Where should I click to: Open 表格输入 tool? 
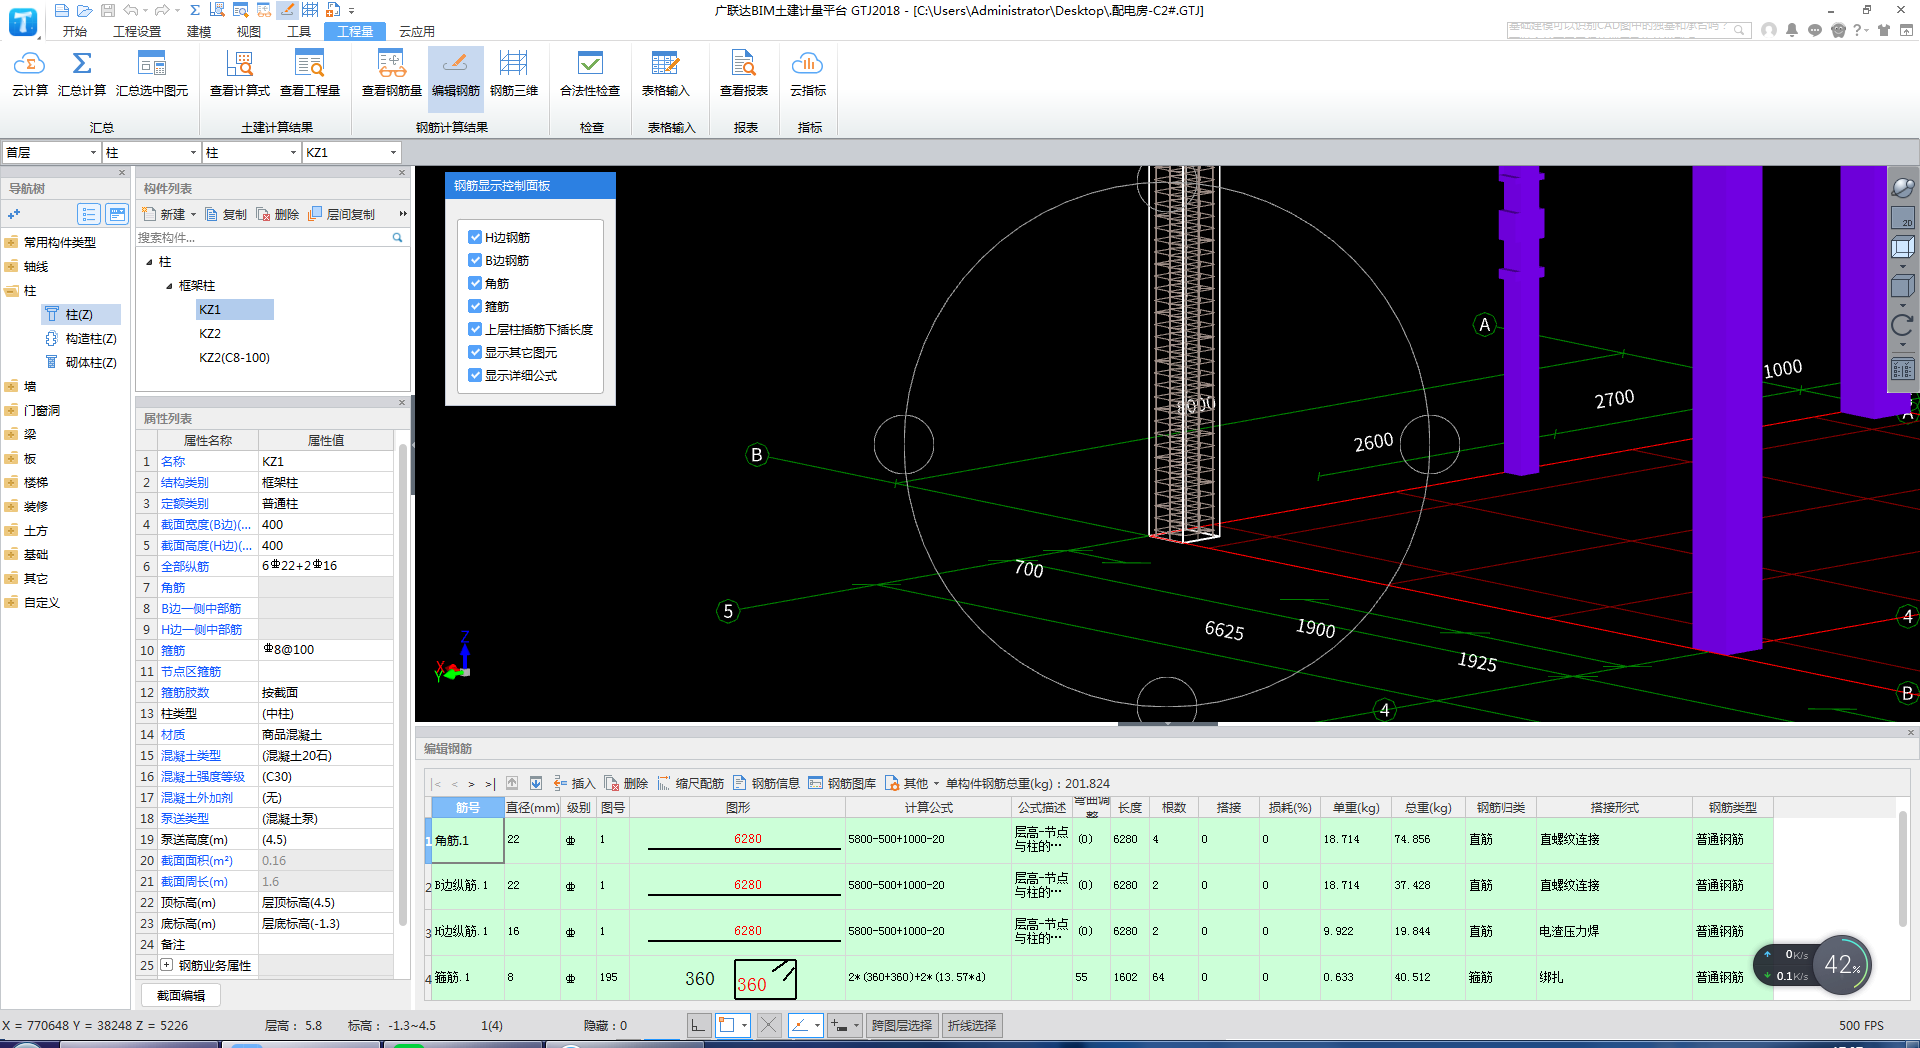(665, 74)
